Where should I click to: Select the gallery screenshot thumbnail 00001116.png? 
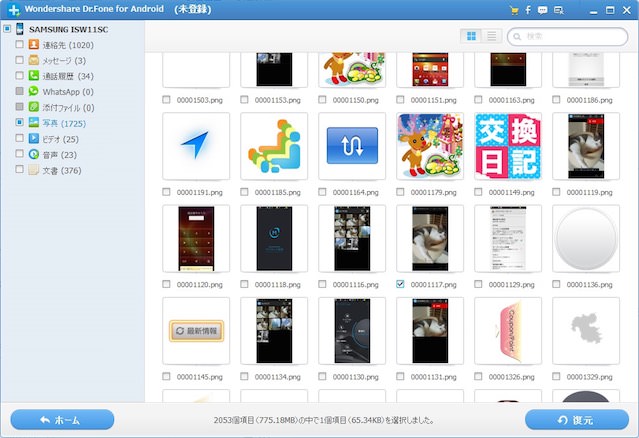tap(352, 239)
